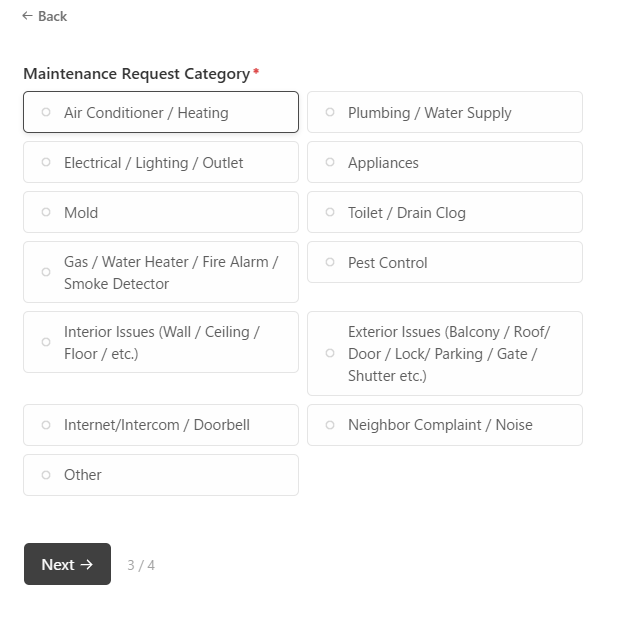Pick Exterior Issues (Balcony / Roof / Door)
This screenshot has width=625, height=622.
coord(444,353)
